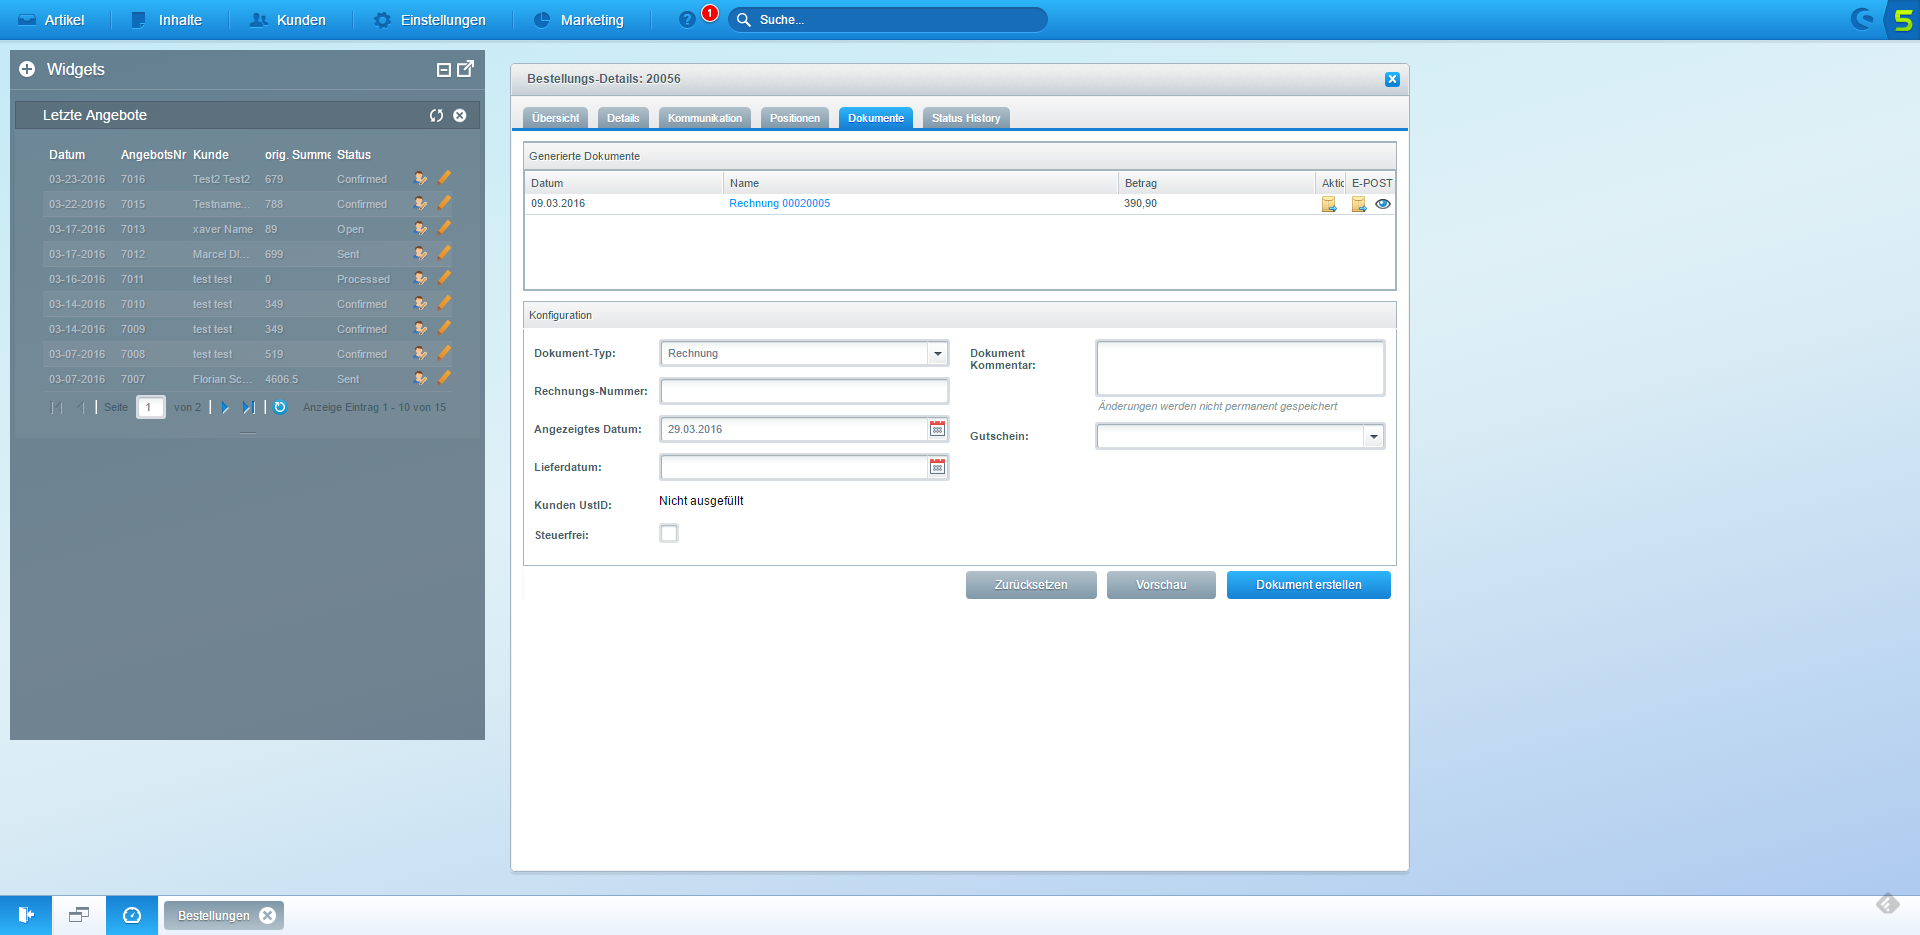Open calendar for Lieferdatum
This screenshot has width=1920, height=935.
point(938,467)
